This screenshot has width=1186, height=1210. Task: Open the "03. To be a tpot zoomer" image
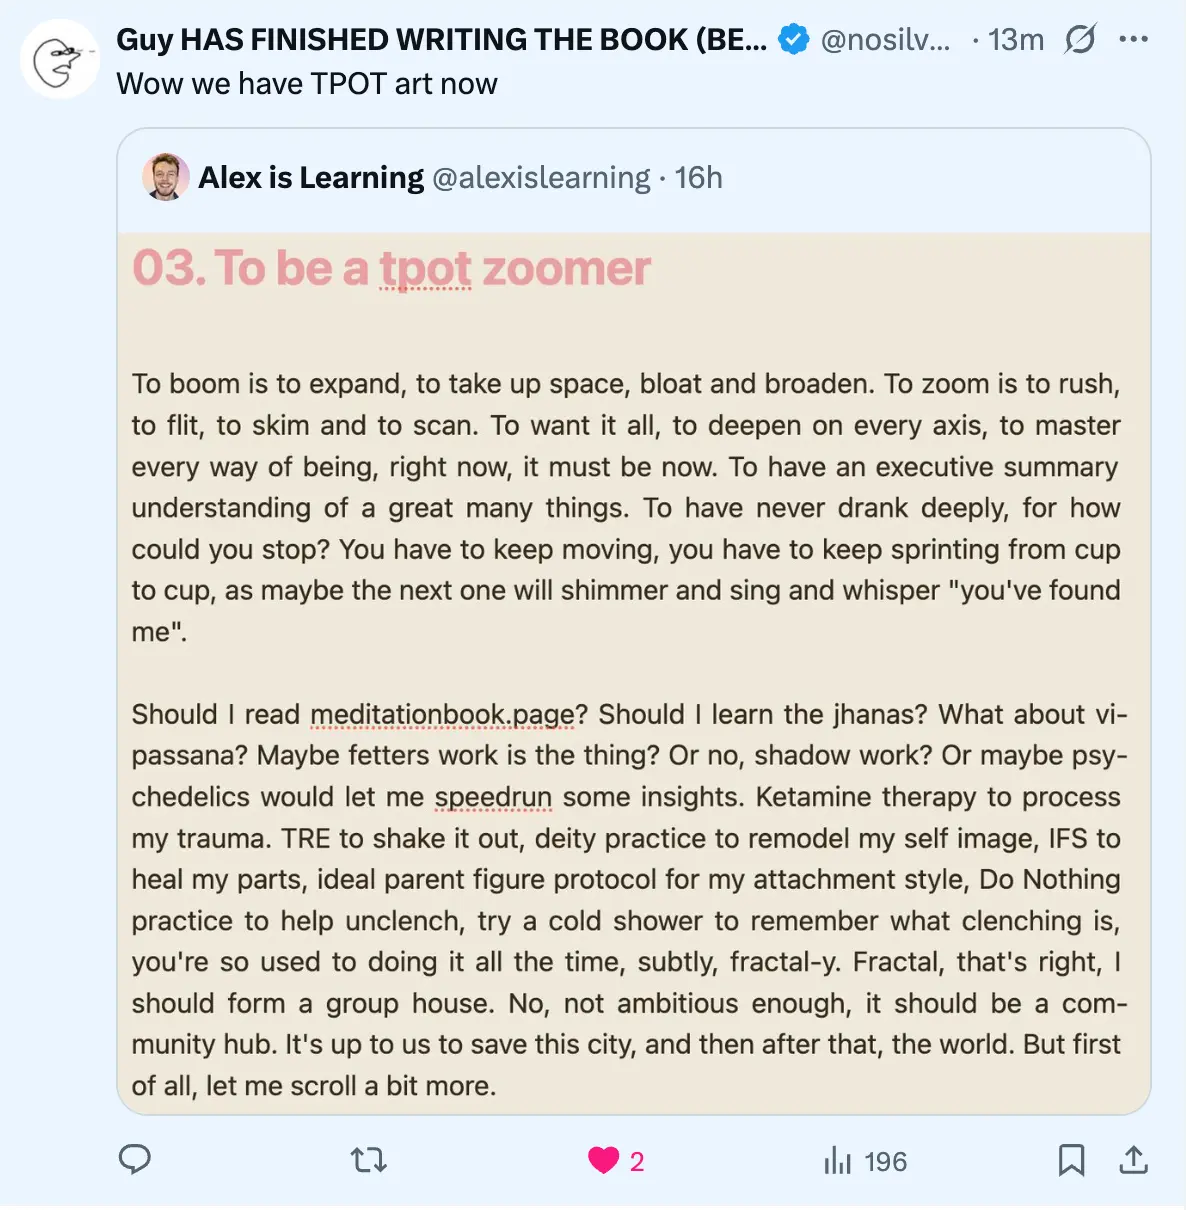tap(634, 672)
